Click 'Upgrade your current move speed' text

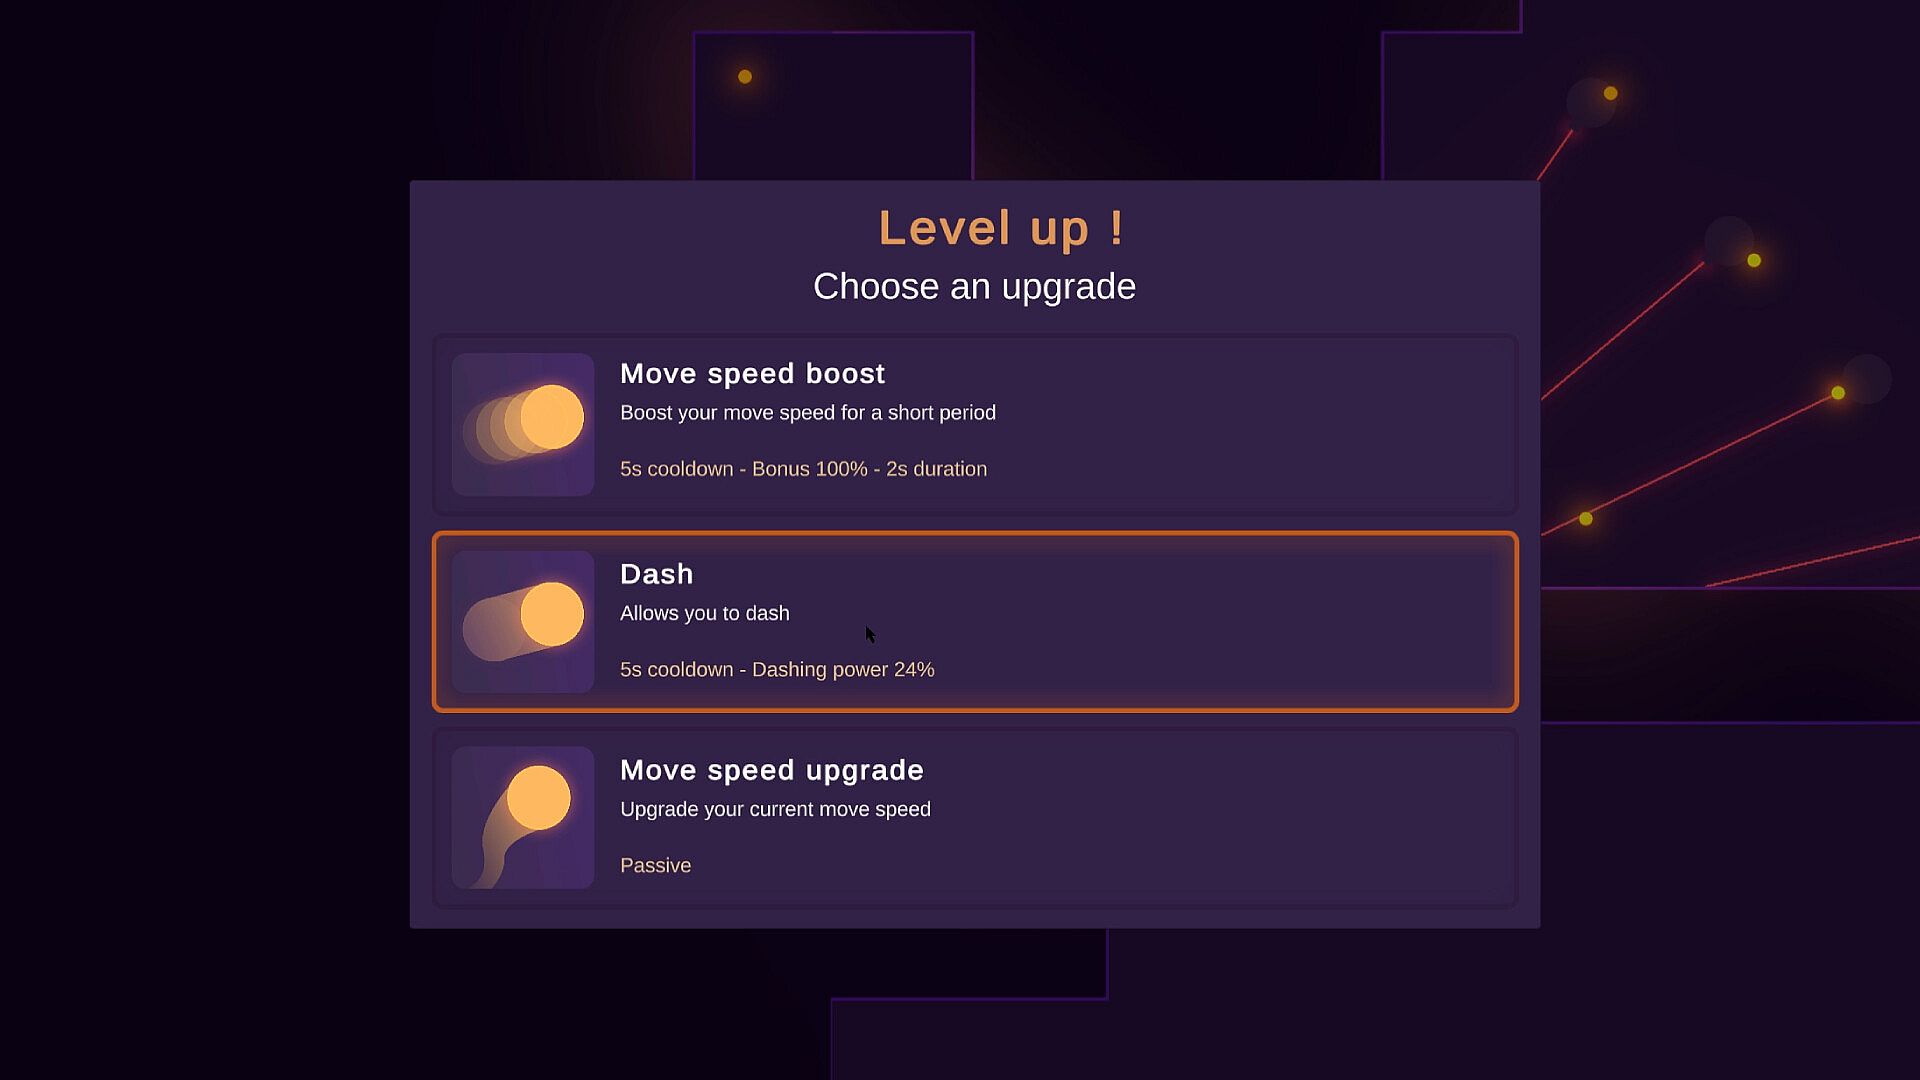point(775,809)
